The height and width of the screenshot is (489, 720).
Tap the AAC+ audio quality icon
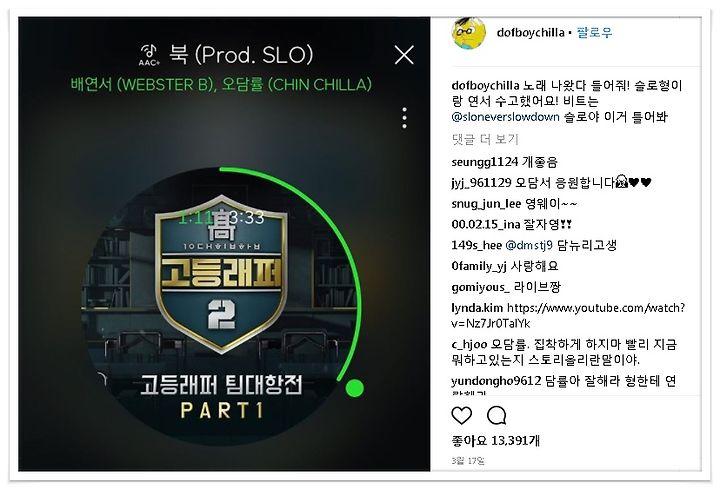click(x=149, y=55)
